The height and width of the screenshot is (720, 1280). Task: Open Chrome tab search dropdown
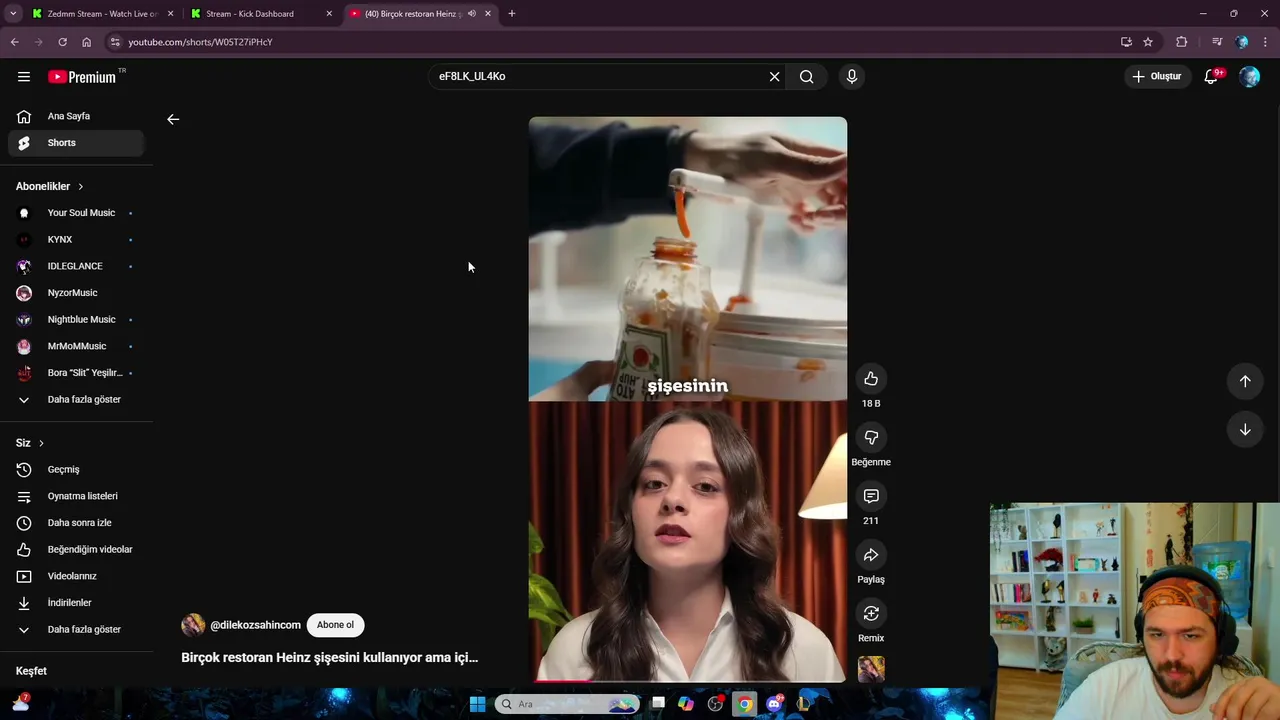pos(13,13)
